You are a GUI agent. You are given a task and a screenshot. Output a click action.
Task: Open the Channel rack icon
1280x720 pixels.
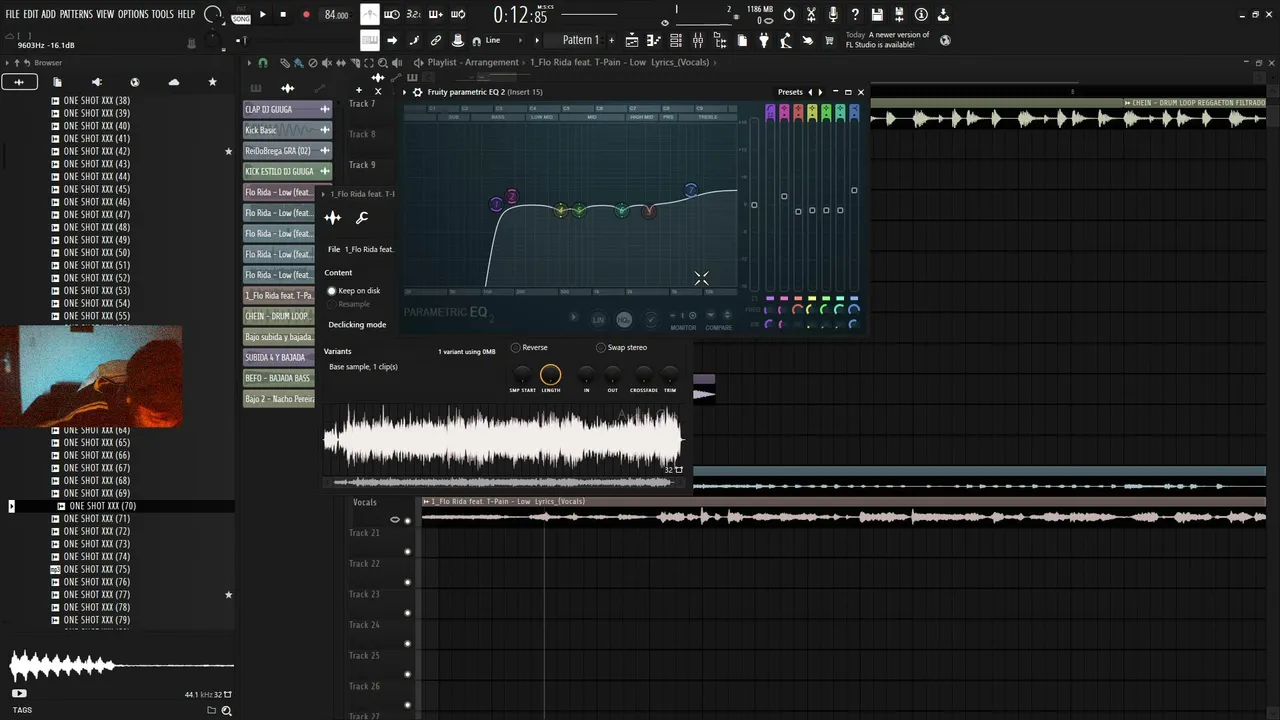676,40
